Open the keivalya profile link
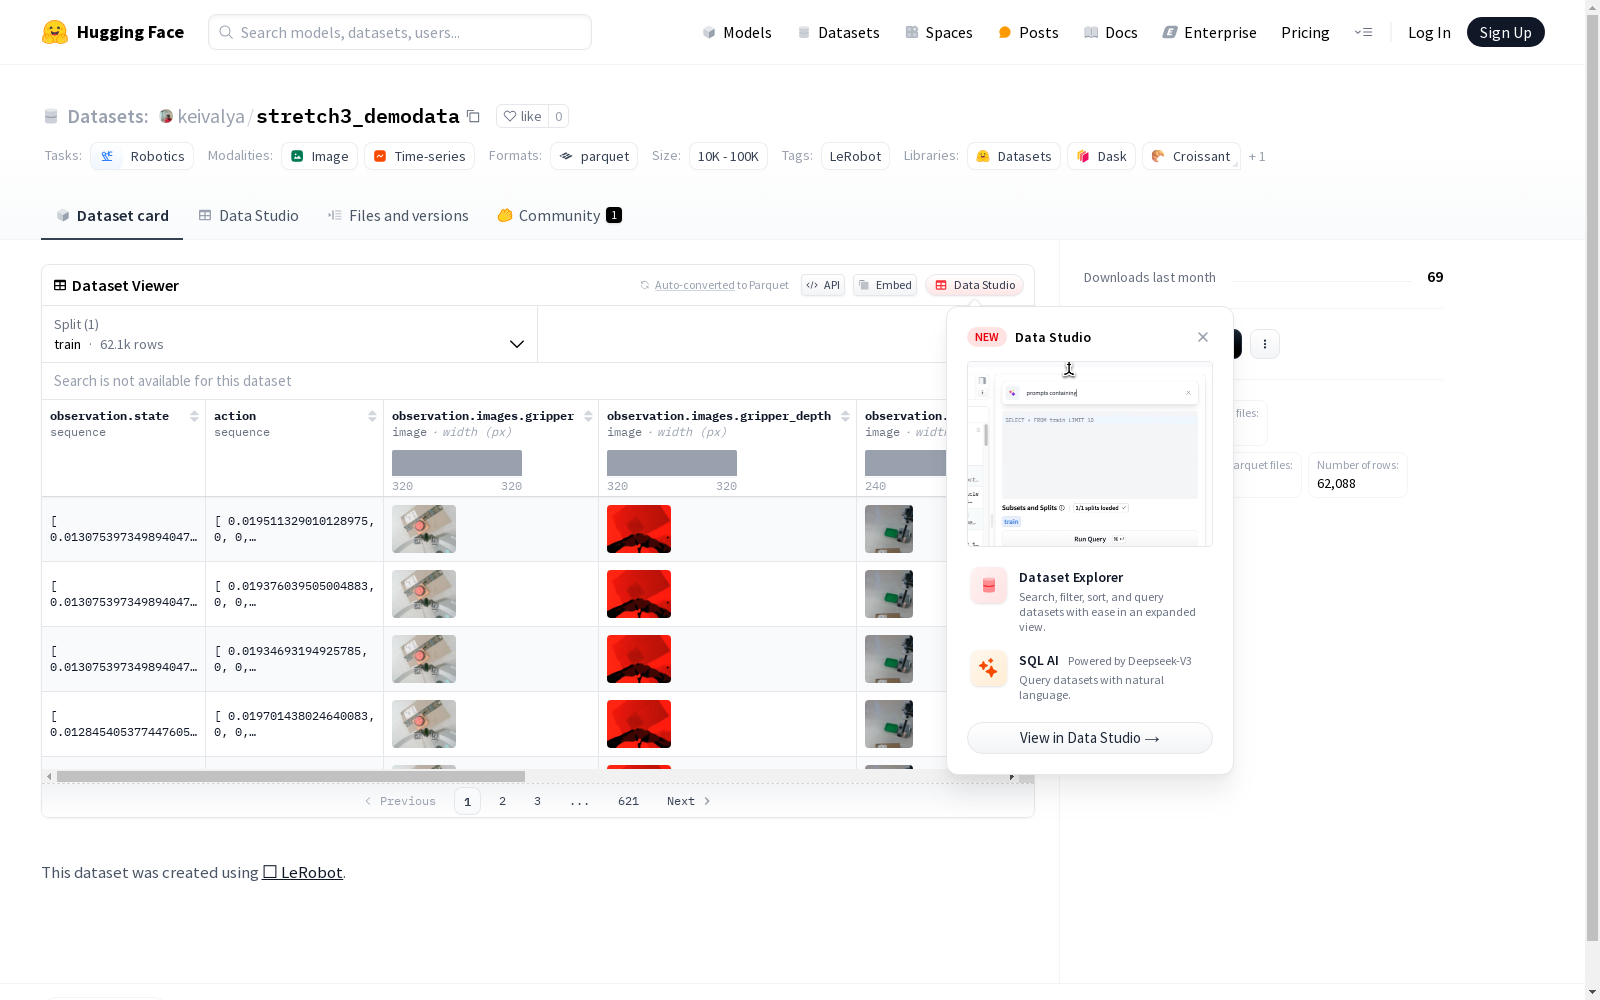The image size is (1600, 1000). [x=211, y=116]
